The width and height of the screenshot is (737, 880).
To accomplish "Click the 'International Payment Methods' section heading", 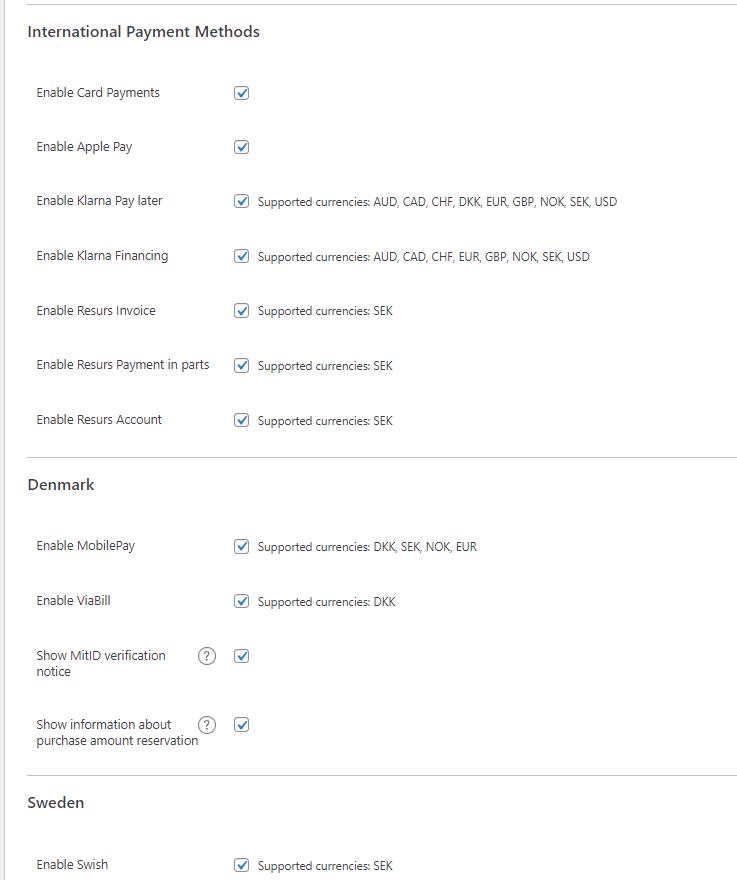I will pos(143,32).
